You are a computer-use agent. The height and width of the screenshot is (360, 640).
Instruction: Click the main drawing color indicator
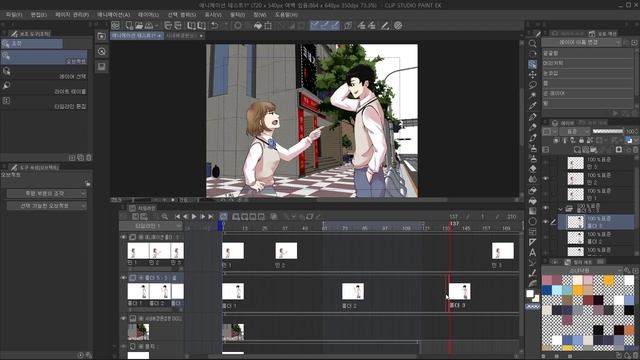[530, 293]
